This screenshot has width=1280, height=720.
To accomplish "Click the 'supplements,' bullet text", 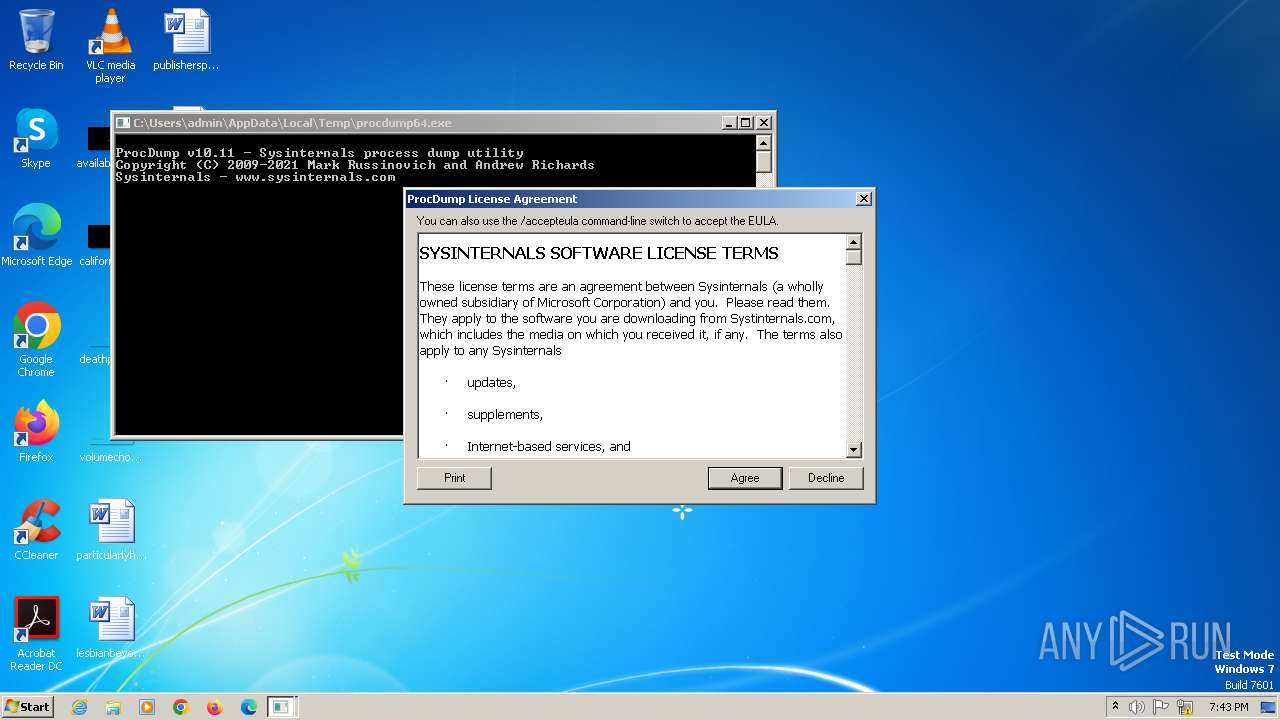I will (505, 415).
